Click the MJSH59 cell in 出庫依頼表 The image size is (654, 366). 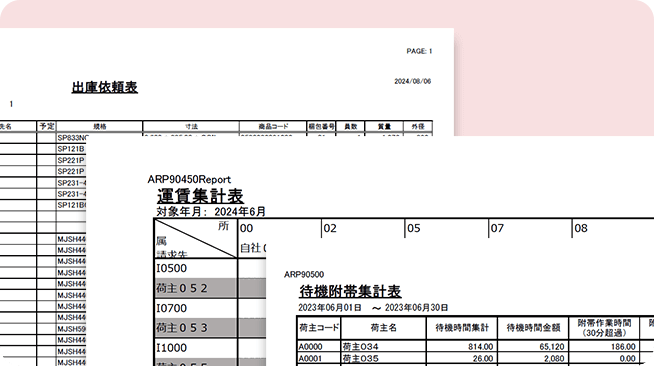coord(72,329)
